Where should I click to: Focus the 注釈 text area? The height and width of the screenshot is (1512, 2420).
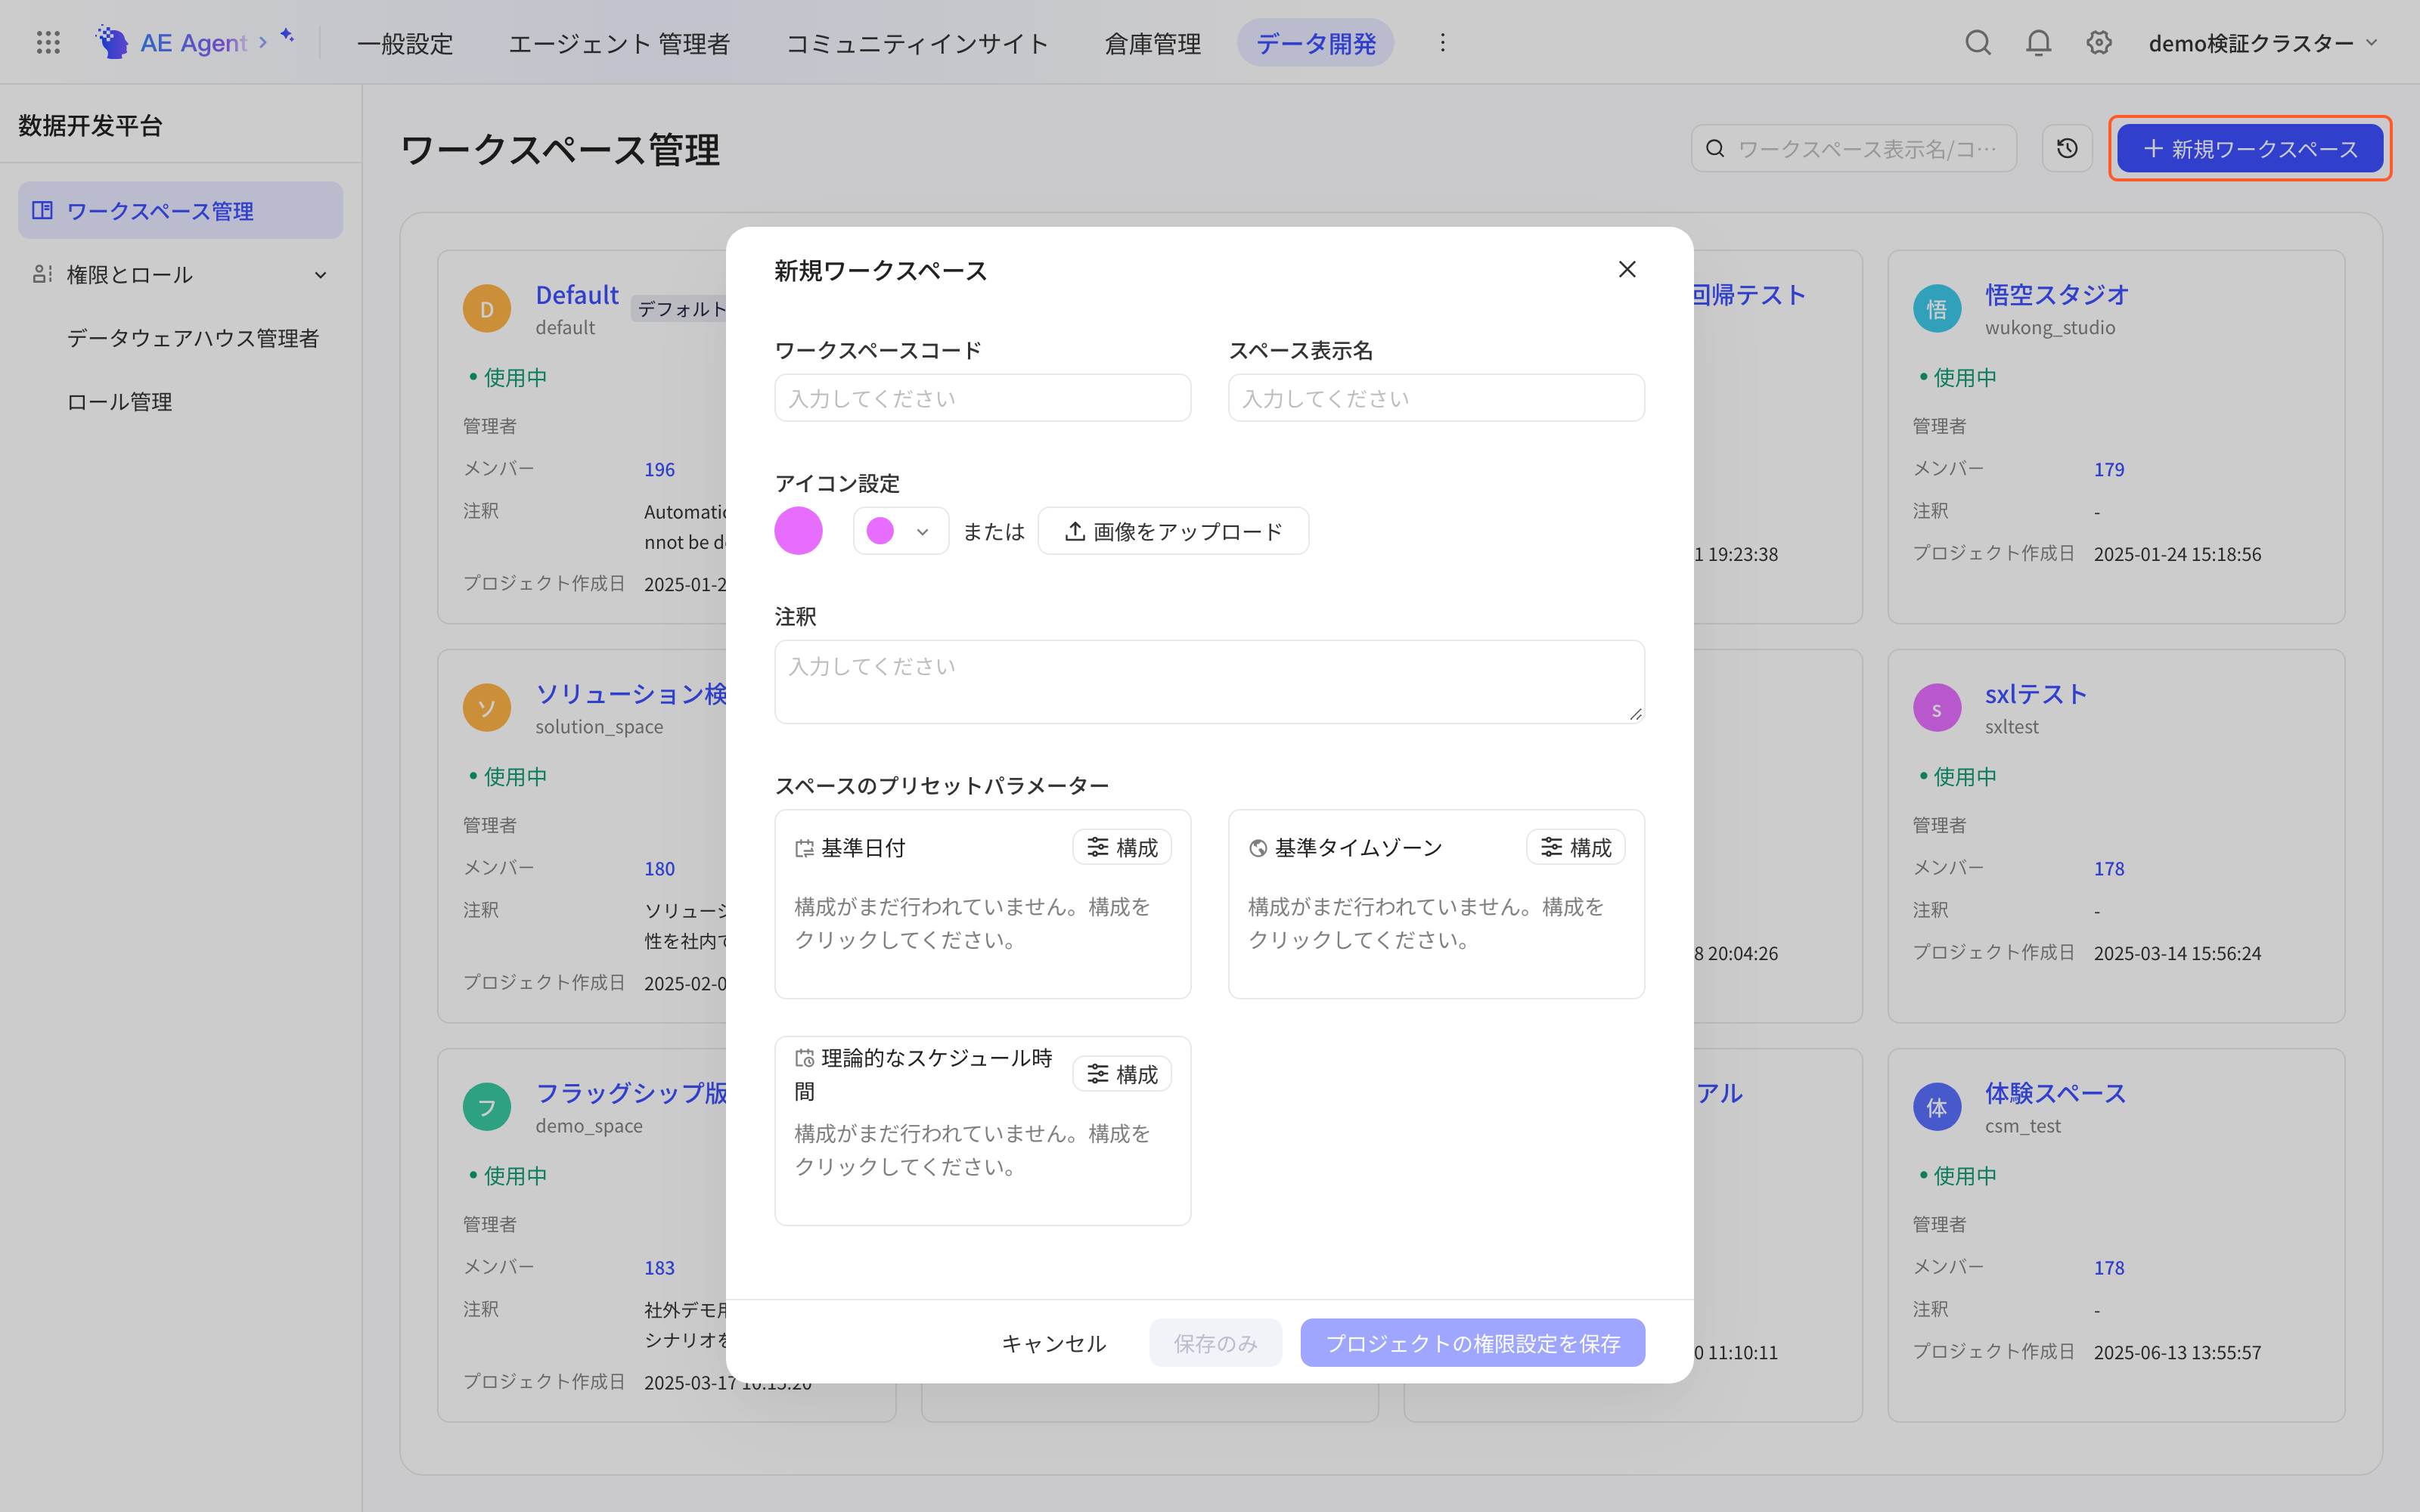click(x=1210, y=682)
